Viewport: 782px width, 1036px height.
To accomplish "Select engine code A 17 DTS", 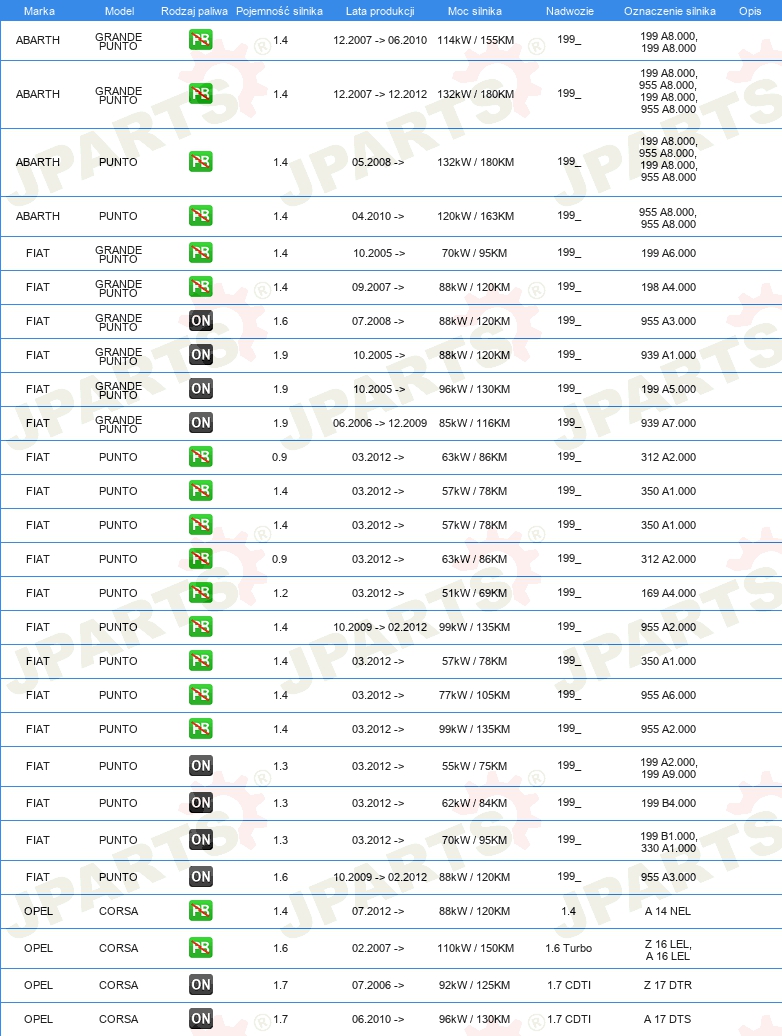I will point(668,1019).
